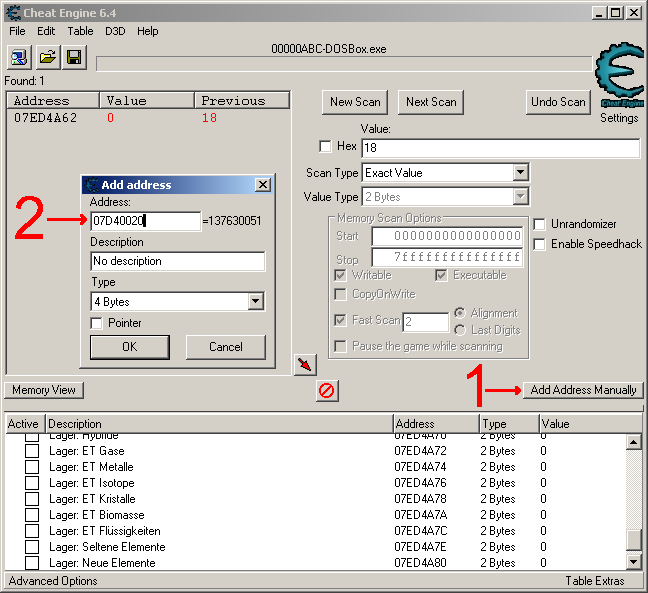
Task: Click the scan Value input field
Action: click(x=501, y=148)
